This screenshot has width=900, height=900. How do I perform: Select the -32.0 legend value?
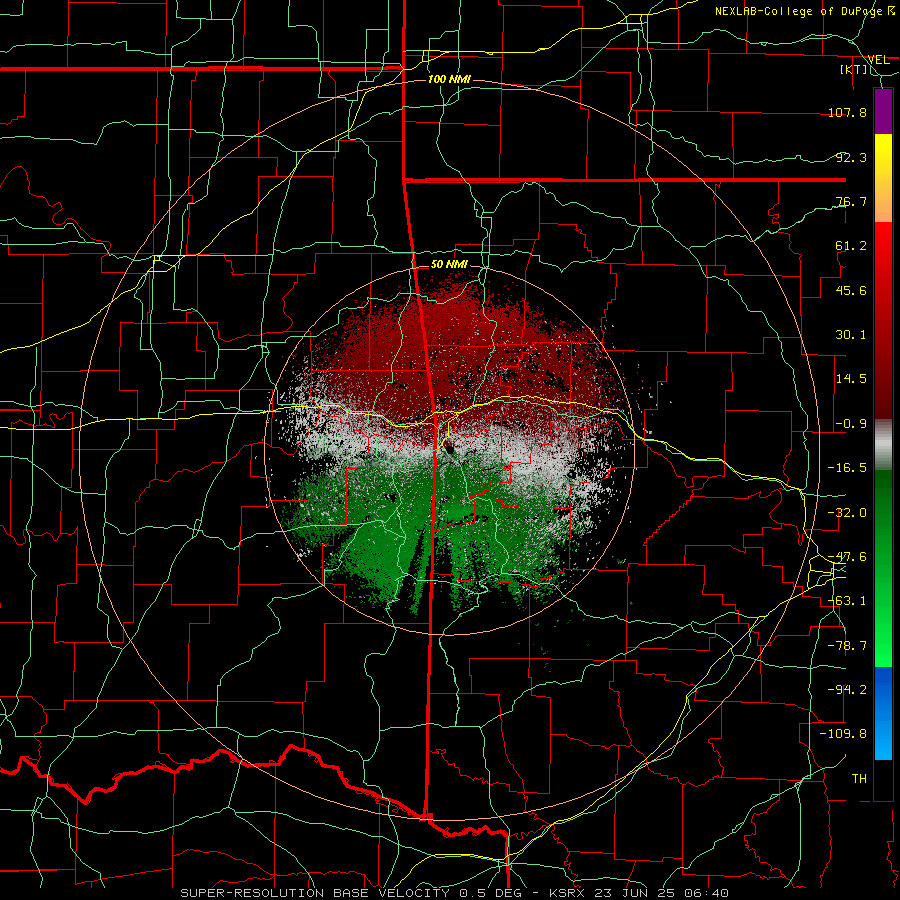[x=847, y=513]
